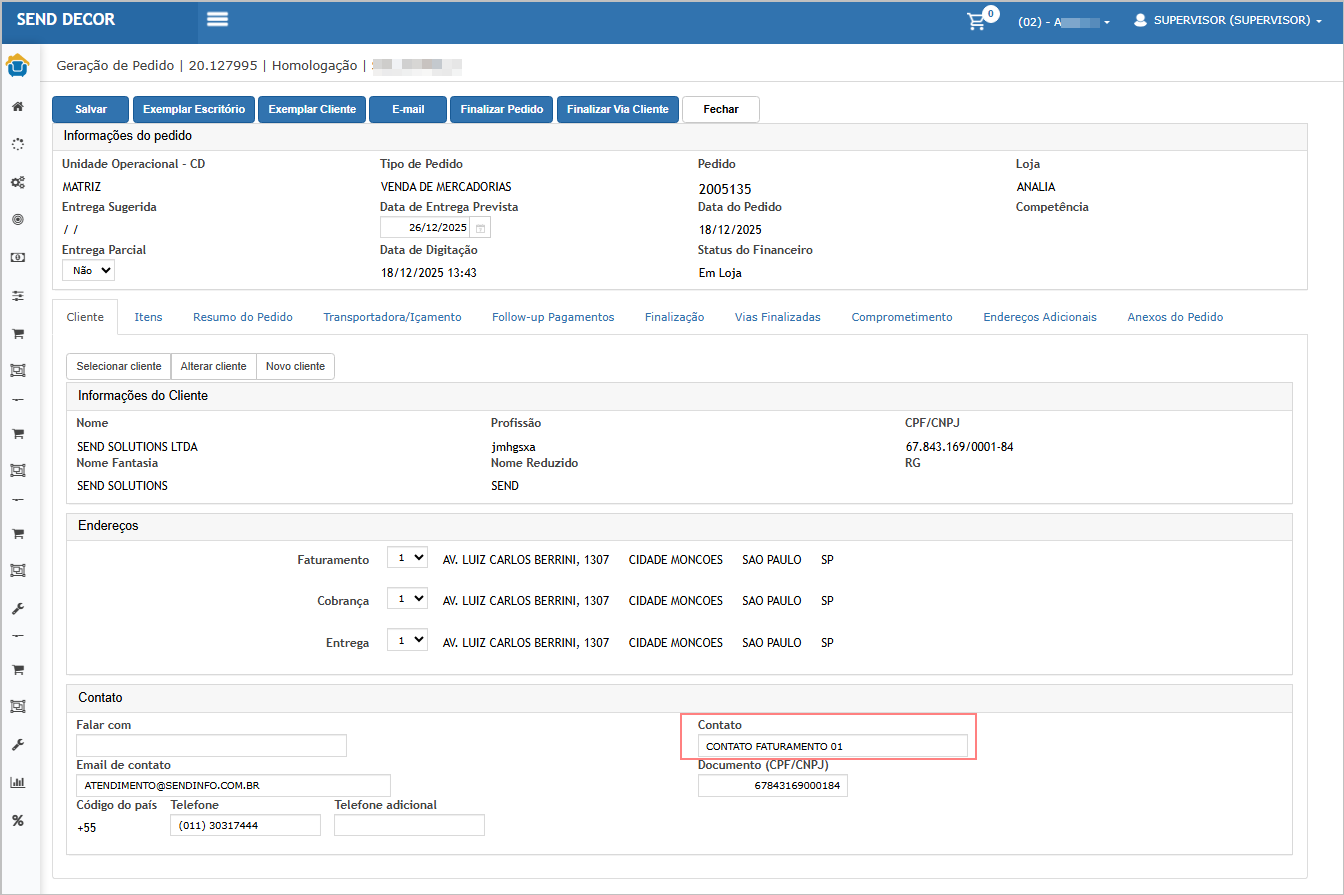The height and width of the screenshot is (895, 1344).
Task: Open the Transportadora/Içamento tab
Action: (x=392, y=317)
